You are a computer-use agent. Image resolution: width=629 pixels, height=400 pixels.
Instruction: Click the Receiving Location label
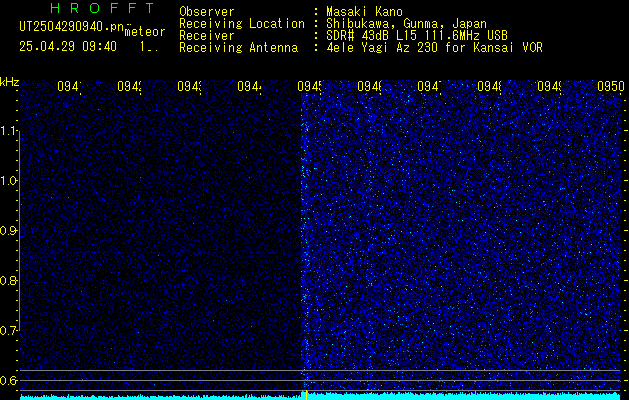point(242,24)
